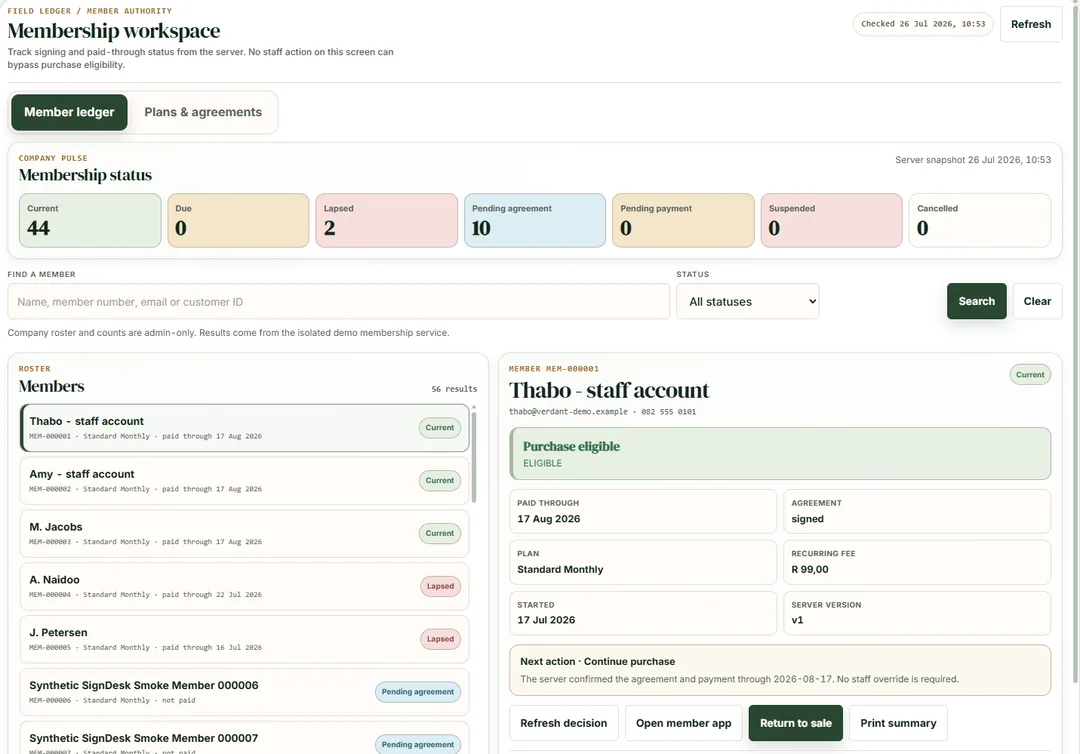Switch to the Member ledger tab
Image resolution: width=1080 pixels, height=754 pixels.
[x=69, y=112]
